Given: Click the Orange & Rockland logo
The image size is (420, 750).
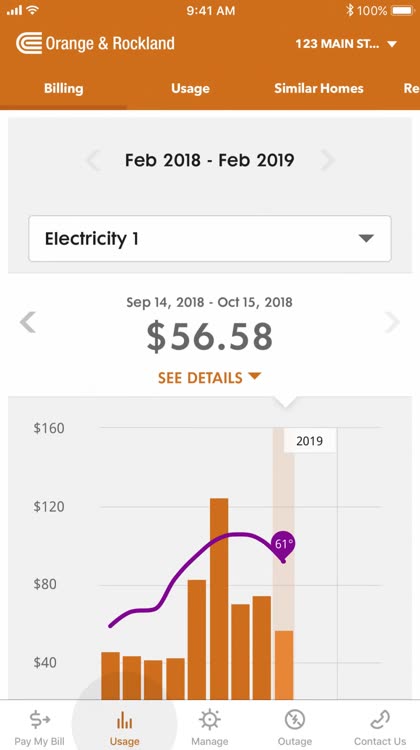Looking at the screenshot, I should [x=95, y=44].
